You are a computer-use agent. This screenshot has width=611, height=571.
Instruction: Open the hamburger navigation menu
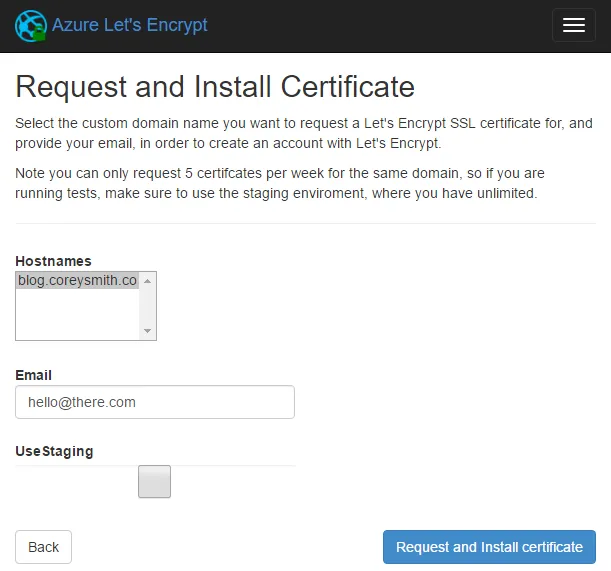[574, 25]
